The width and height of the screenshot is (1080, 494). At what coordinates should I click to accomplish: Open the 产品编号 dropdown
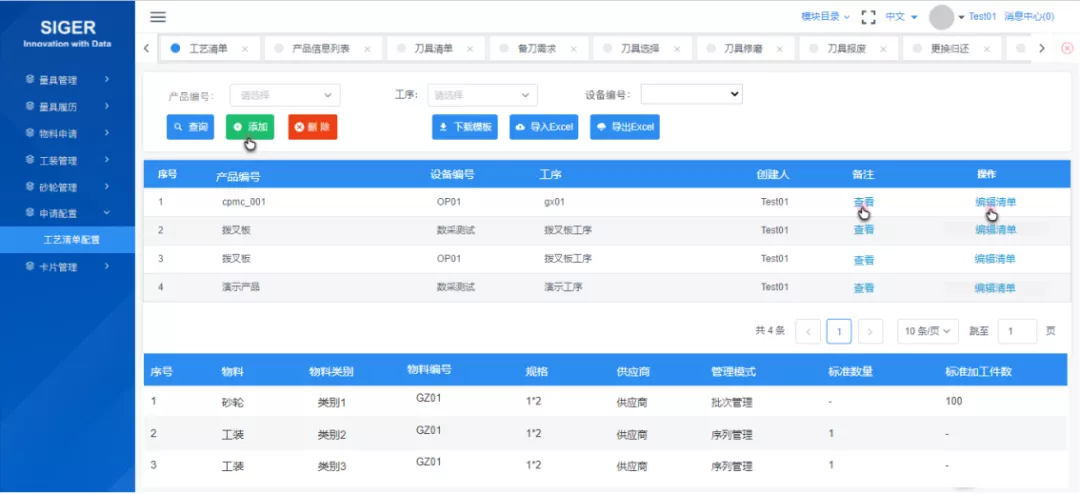pos(285,95)
